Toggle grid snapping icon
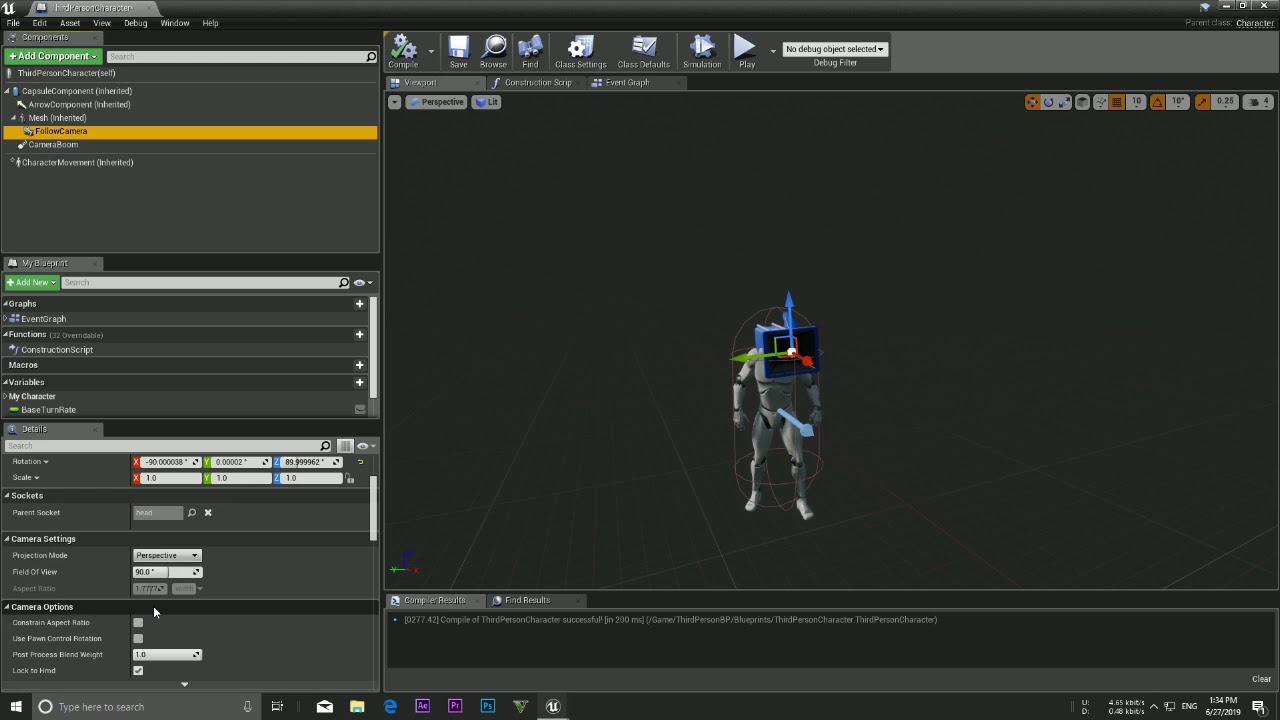 (x=1117, y=102)
